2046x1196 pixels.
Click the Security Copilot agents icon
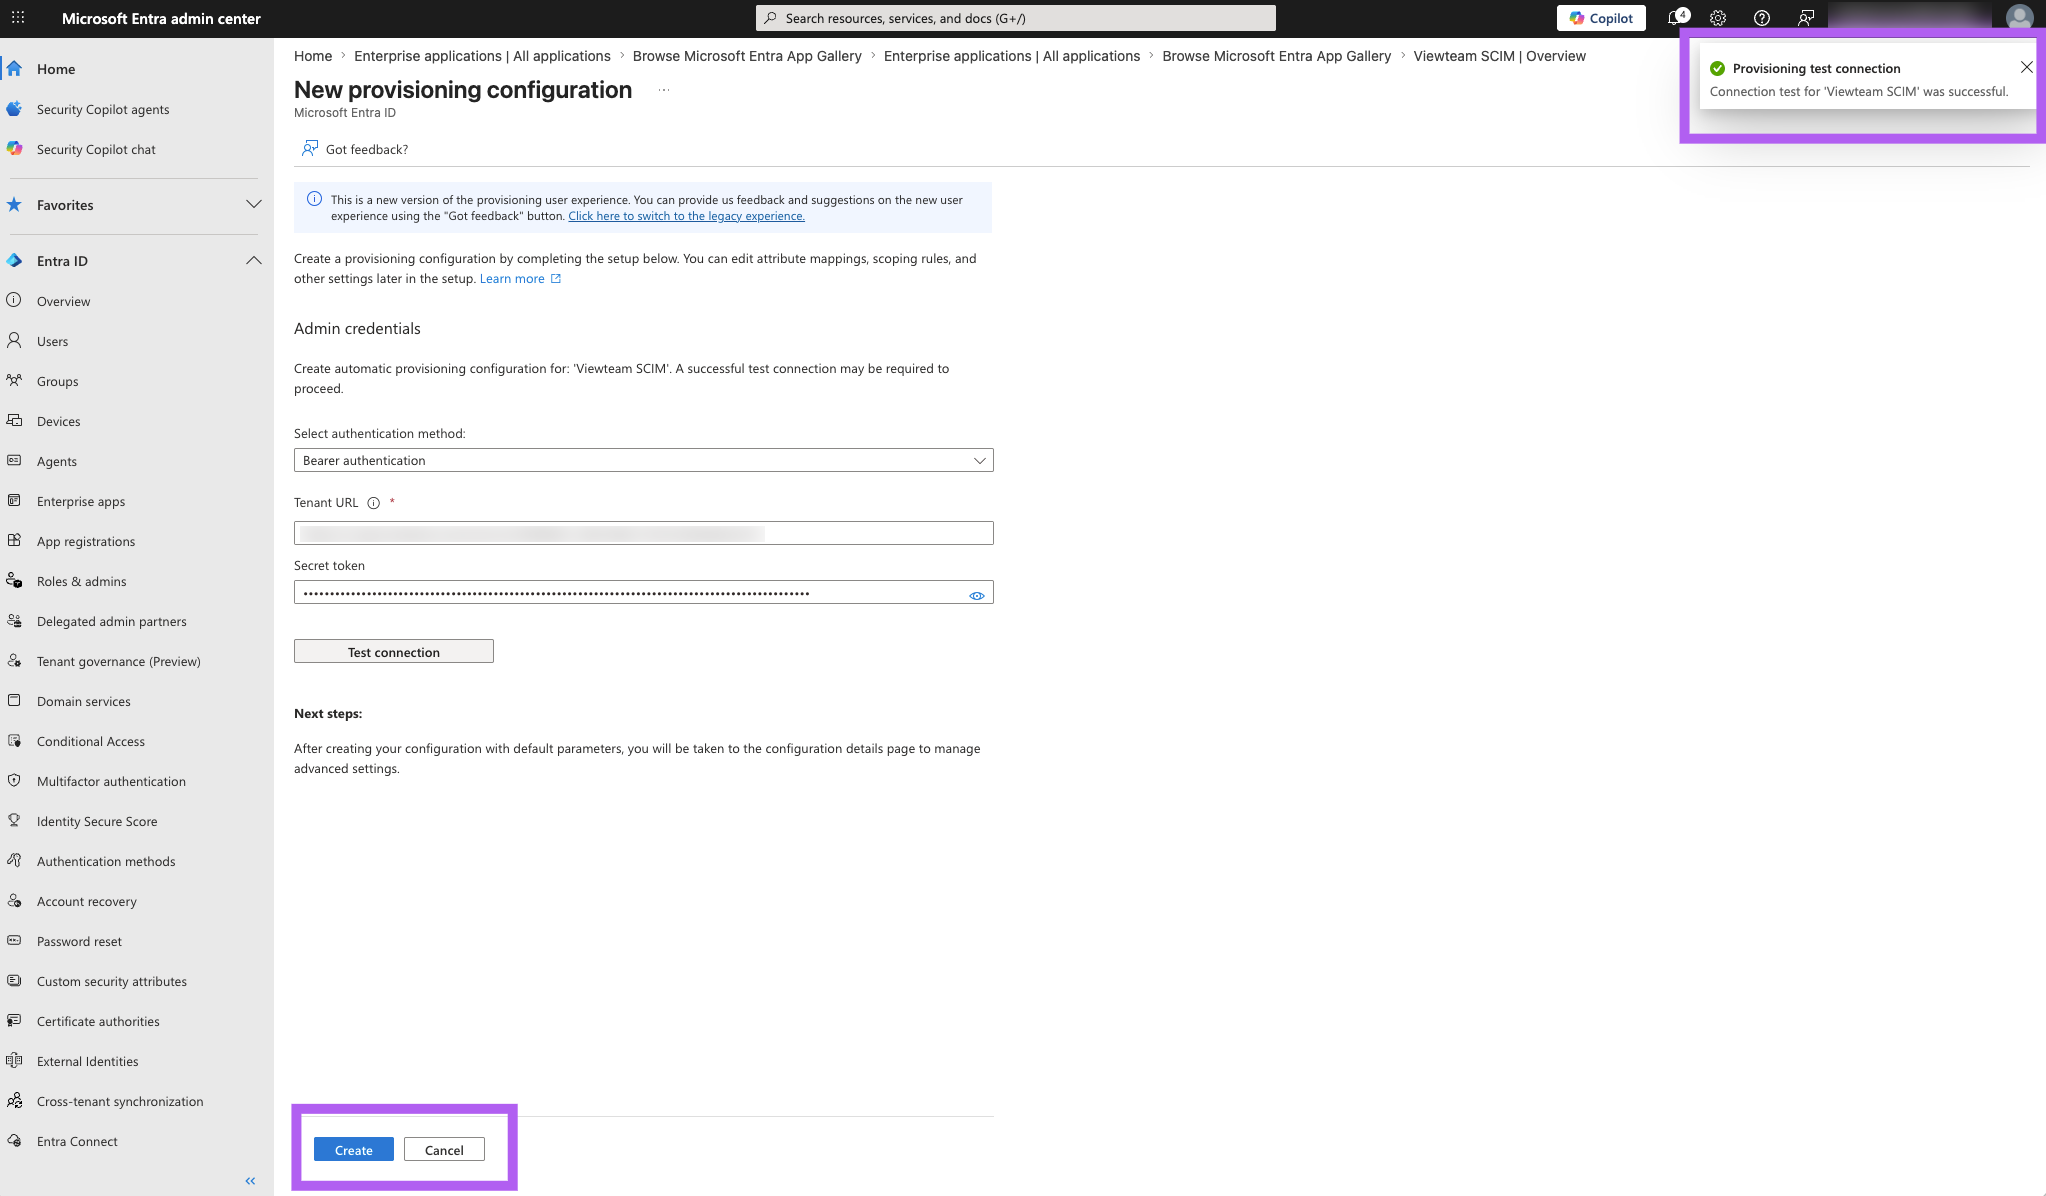click(x=14, y=109)
